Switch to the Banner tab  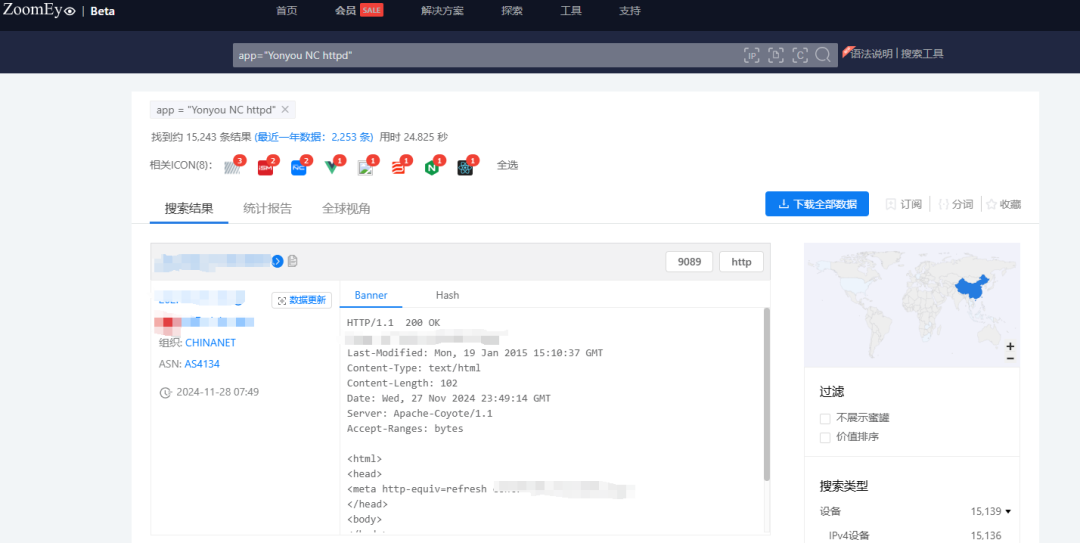[x=371, y=295]
